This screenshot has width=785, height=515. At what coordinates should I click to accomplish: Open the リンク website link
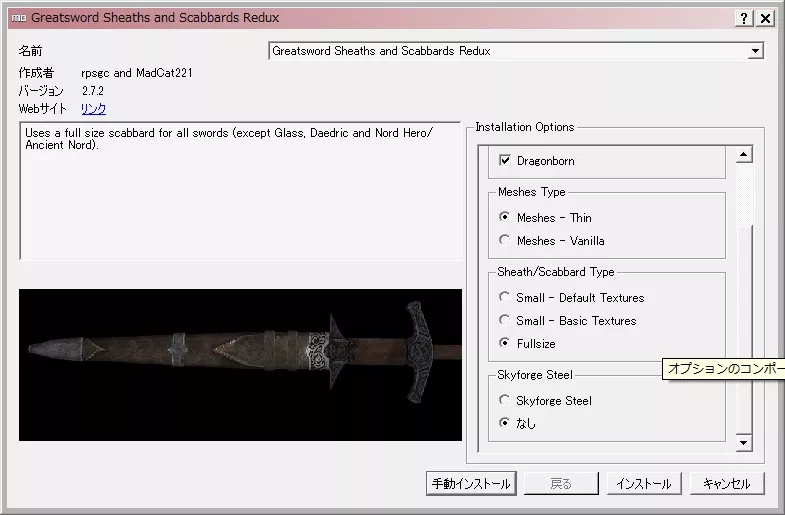tap(93, 109)
